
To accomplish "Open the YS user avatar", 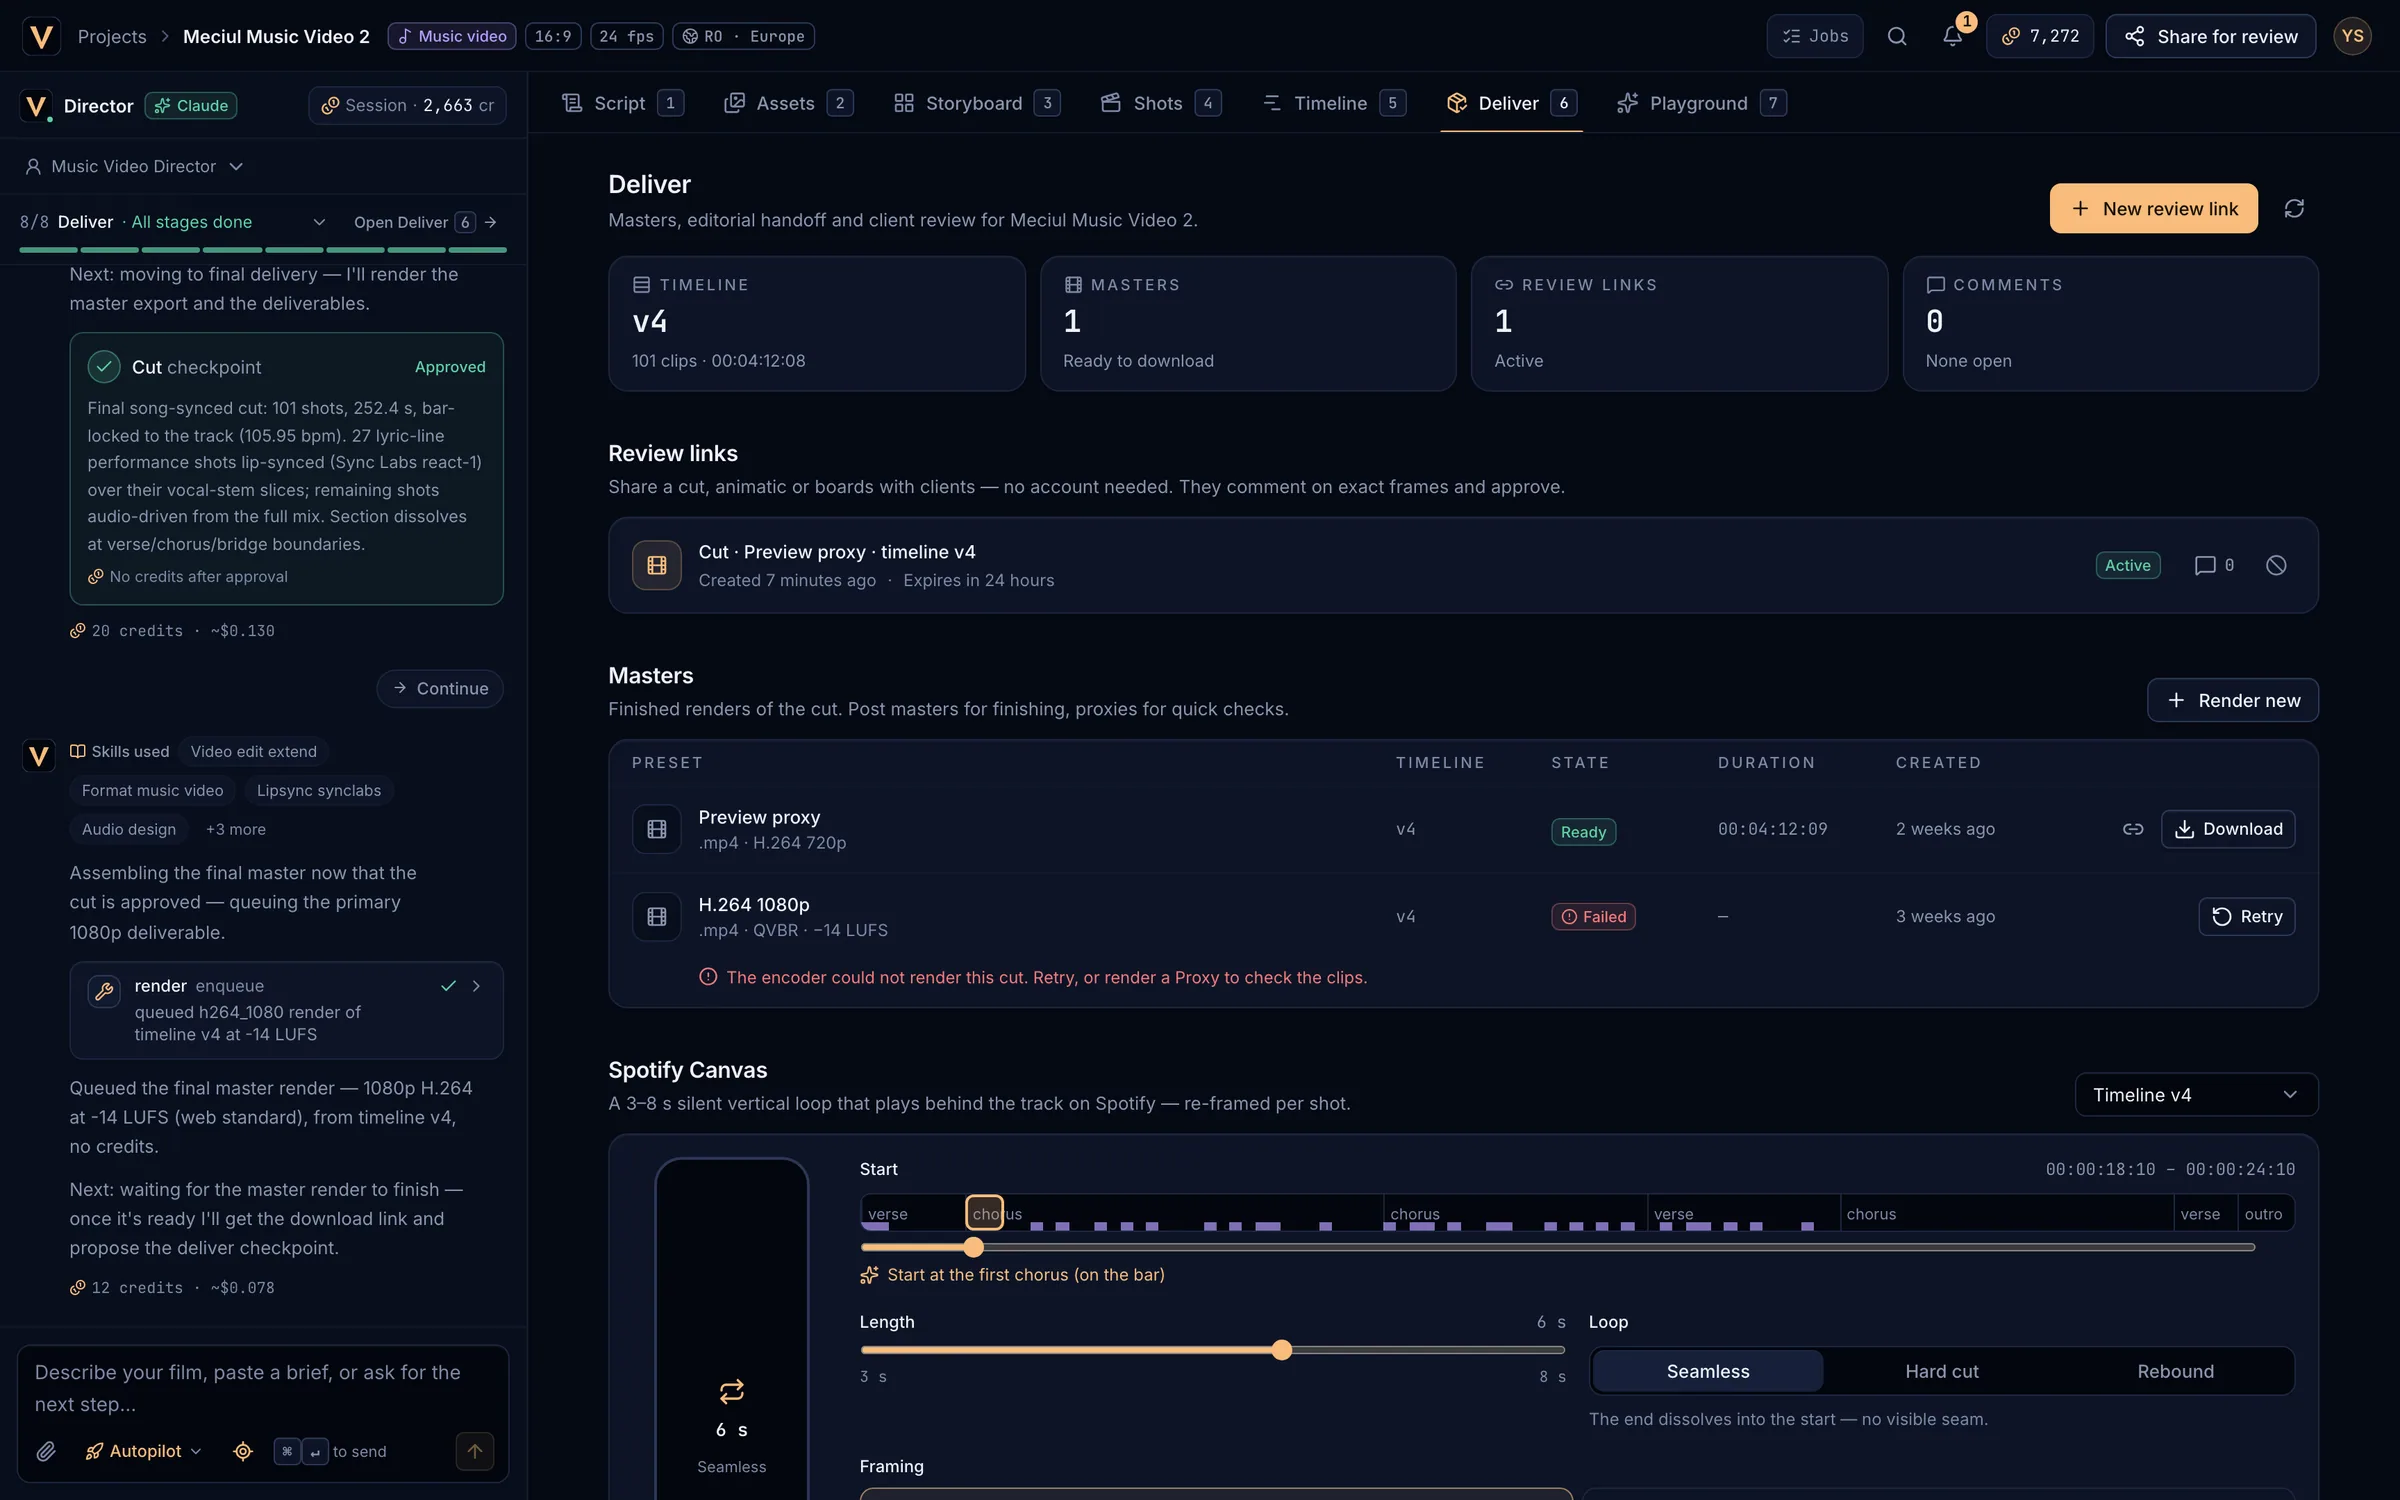I will (2352, 36).
